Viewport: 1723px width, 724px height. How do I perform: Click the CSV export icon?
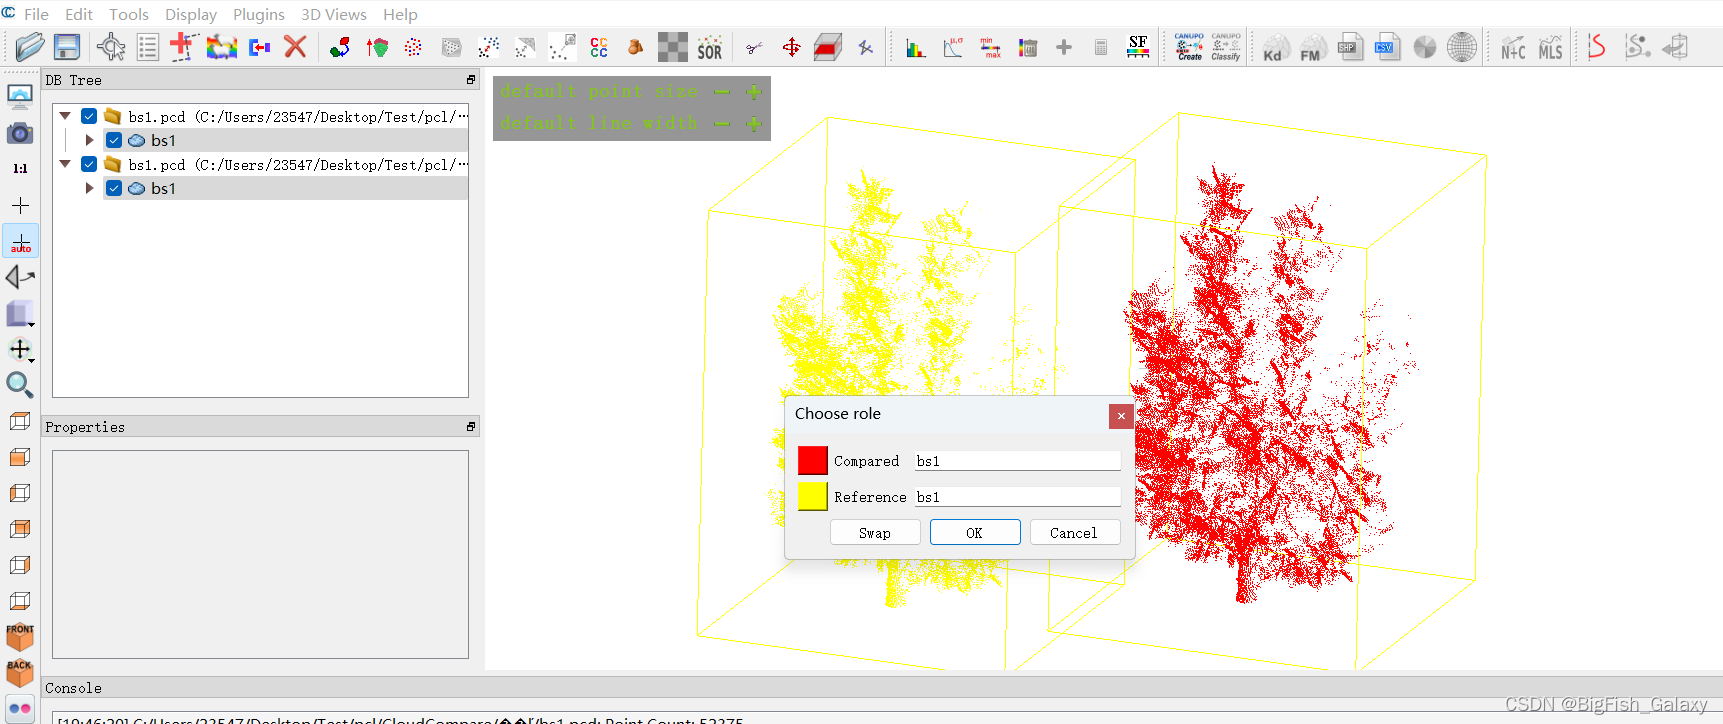click(1387, 47)
